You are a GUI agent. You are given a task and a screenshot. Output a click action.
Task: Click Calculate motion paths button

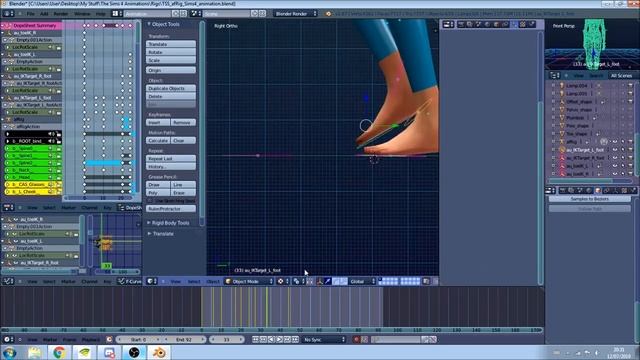tap(158, 140)
